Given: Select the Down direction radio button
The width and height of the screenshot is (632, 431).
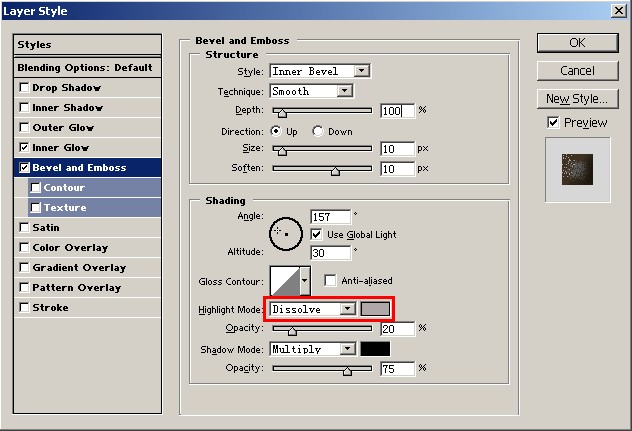Looking at the screenshot, I should (x=318, y=131).
